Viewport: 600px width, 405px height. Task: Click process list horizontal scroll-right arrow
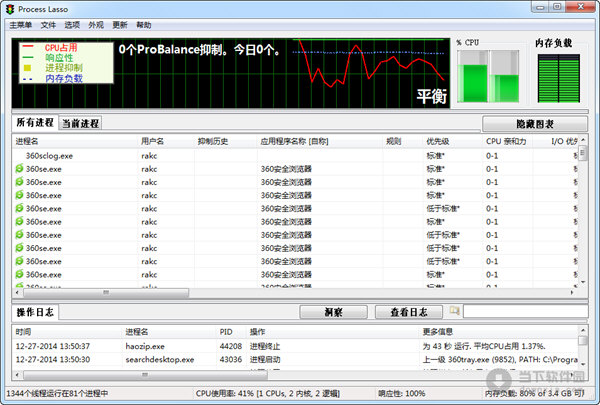coord(572,292)
